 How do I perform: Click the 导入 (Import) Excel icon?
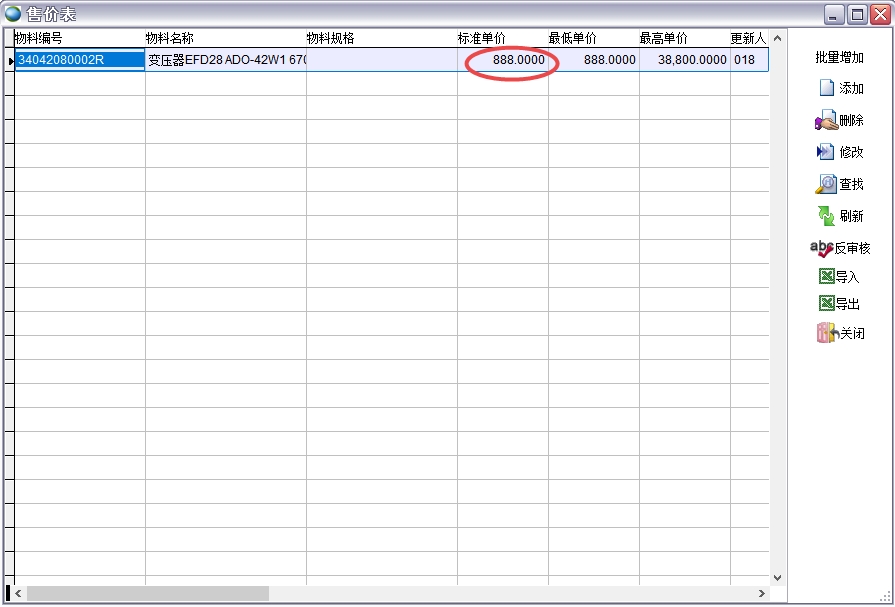click(x=826, y=277)
